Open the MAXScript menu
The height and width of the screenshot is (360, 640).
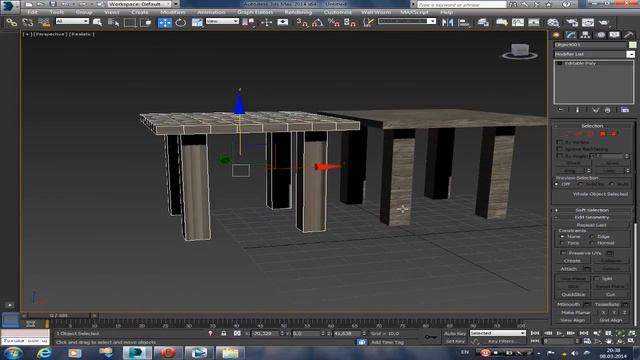pyautogui.click(x=414, y=12)
